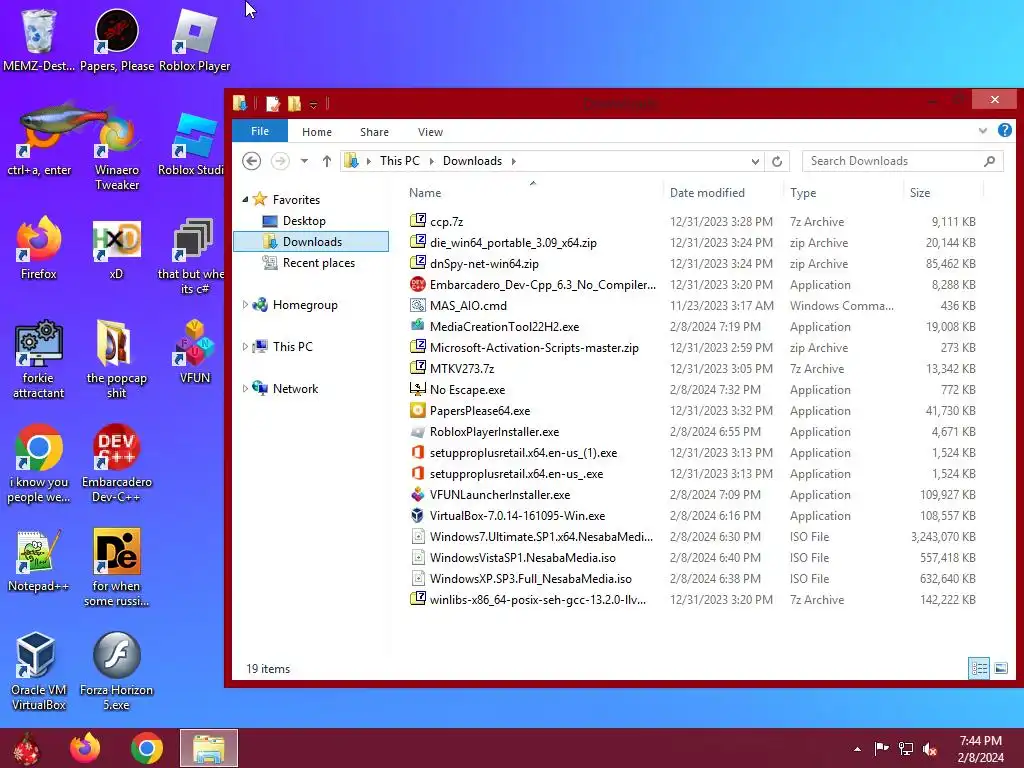Open Firefox desktop shortcut

pyautogui.click(x=39, y=248)
